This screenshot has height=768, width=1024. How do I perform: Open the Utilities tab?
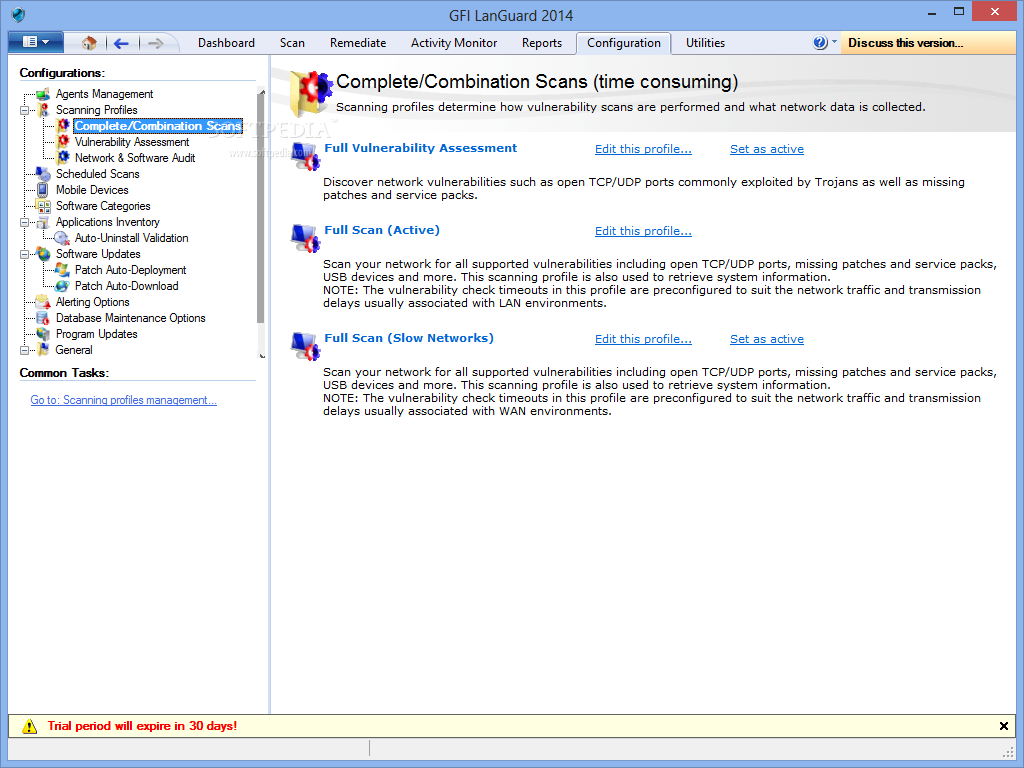(x=705, y=43)
